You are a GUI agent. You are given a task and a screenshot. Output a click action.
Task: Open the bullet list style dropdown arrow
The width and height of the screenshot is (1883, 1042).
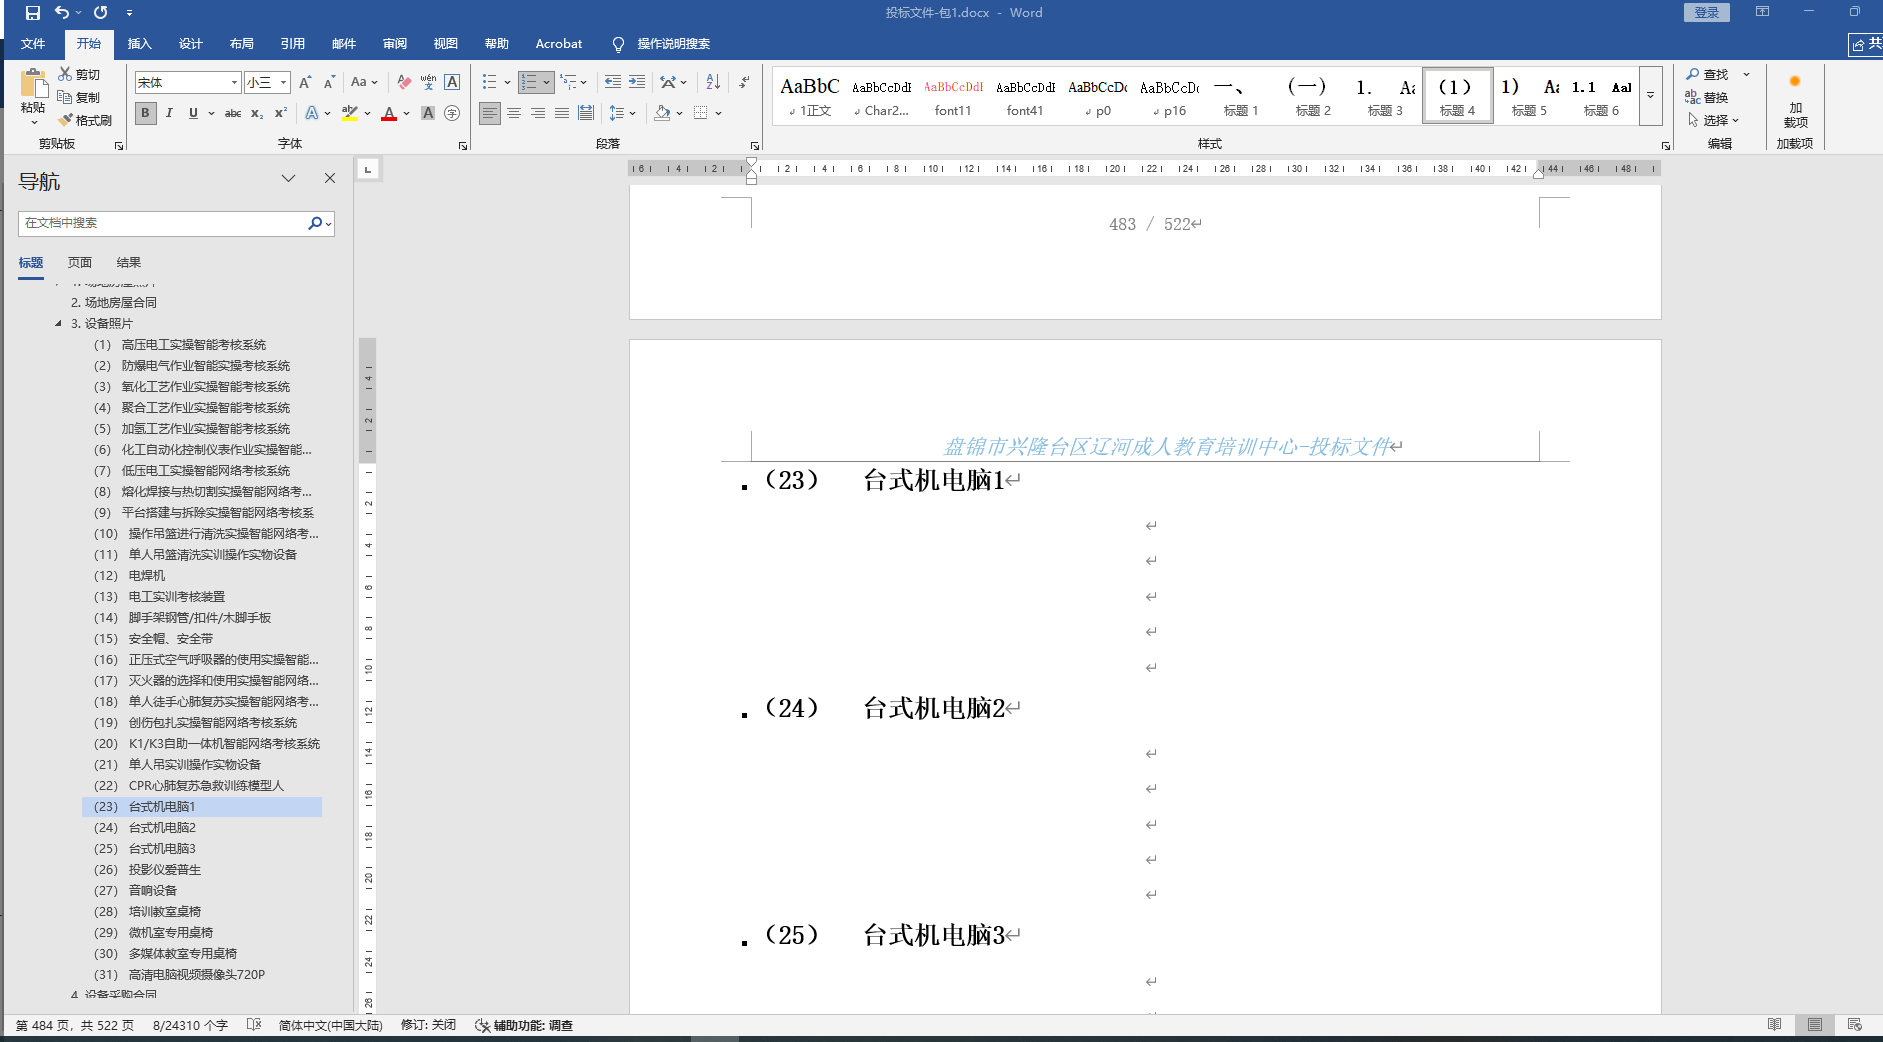click(507, 82)
